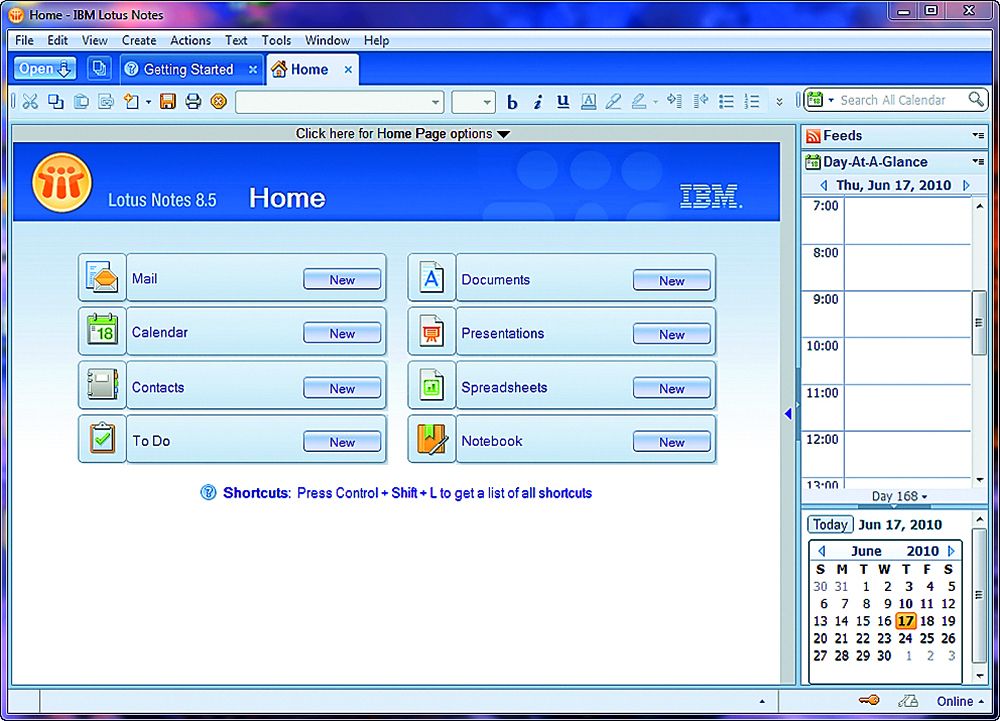Click the Feeds RSS icon in sidebar
This screenshot has height=721, width=1000.
click(x=813, y=136)
